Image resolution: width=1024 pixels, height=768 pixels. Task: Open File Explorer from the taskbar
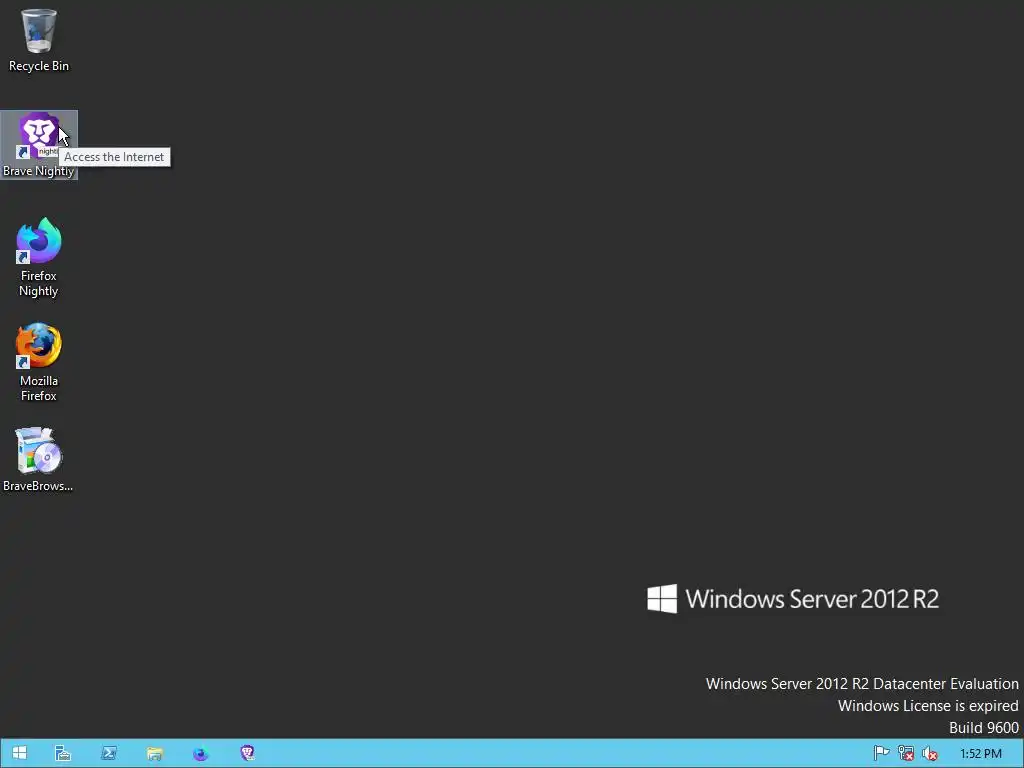click(155, 753)
